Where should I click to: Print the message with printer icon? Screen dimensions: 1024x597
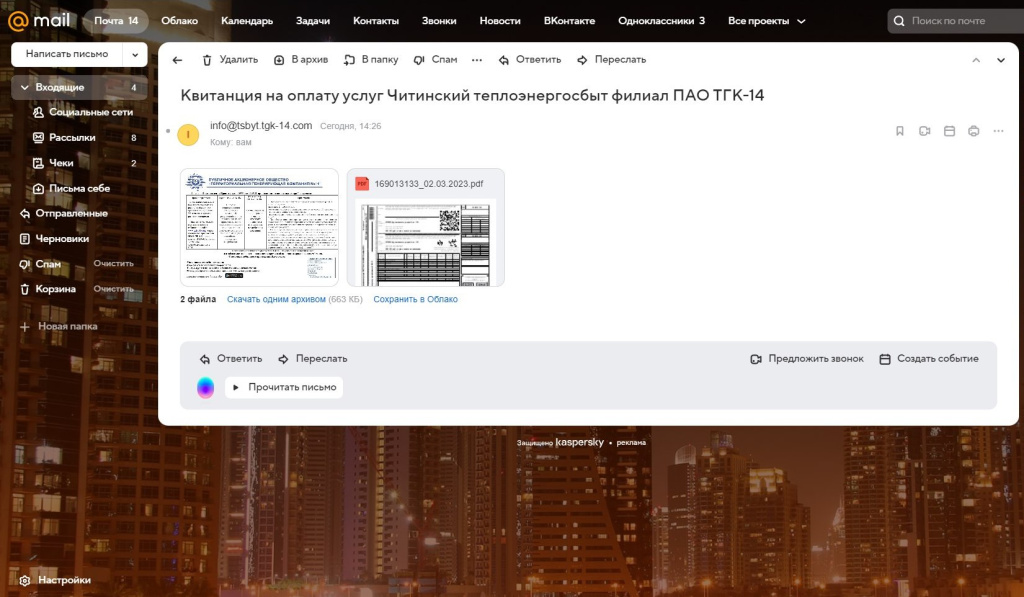[x=974, y=131]
